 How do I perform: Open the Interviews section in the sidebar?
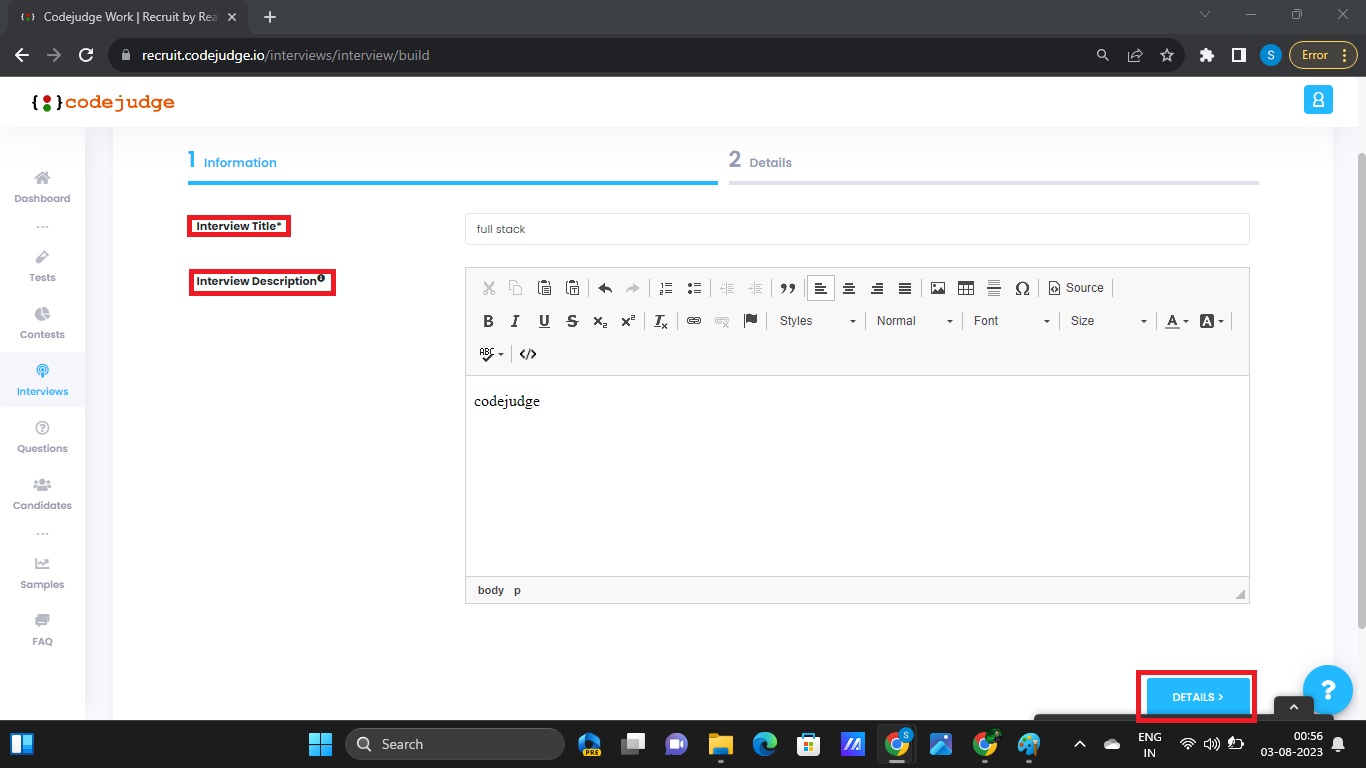41,379
